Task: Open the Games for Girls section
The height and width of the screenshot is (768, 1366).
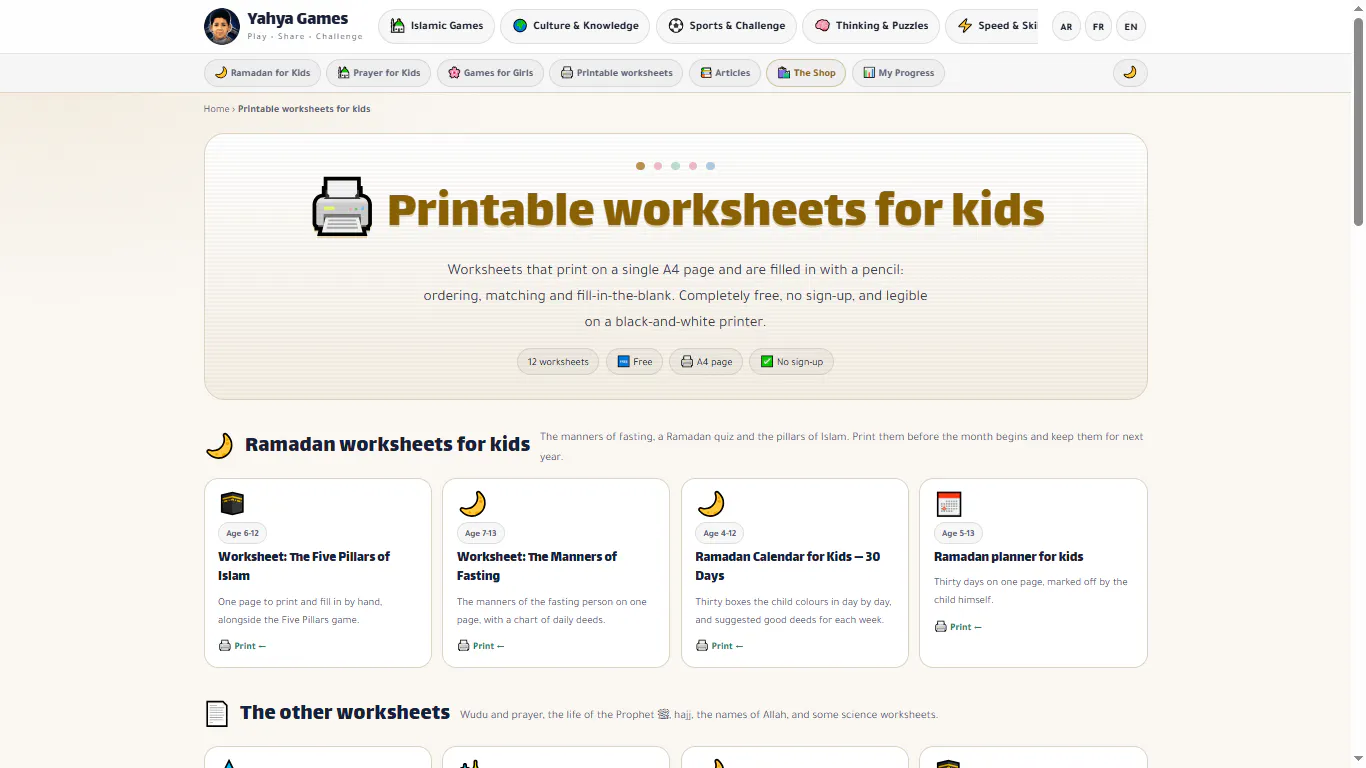Action: (x=491, y=73)
